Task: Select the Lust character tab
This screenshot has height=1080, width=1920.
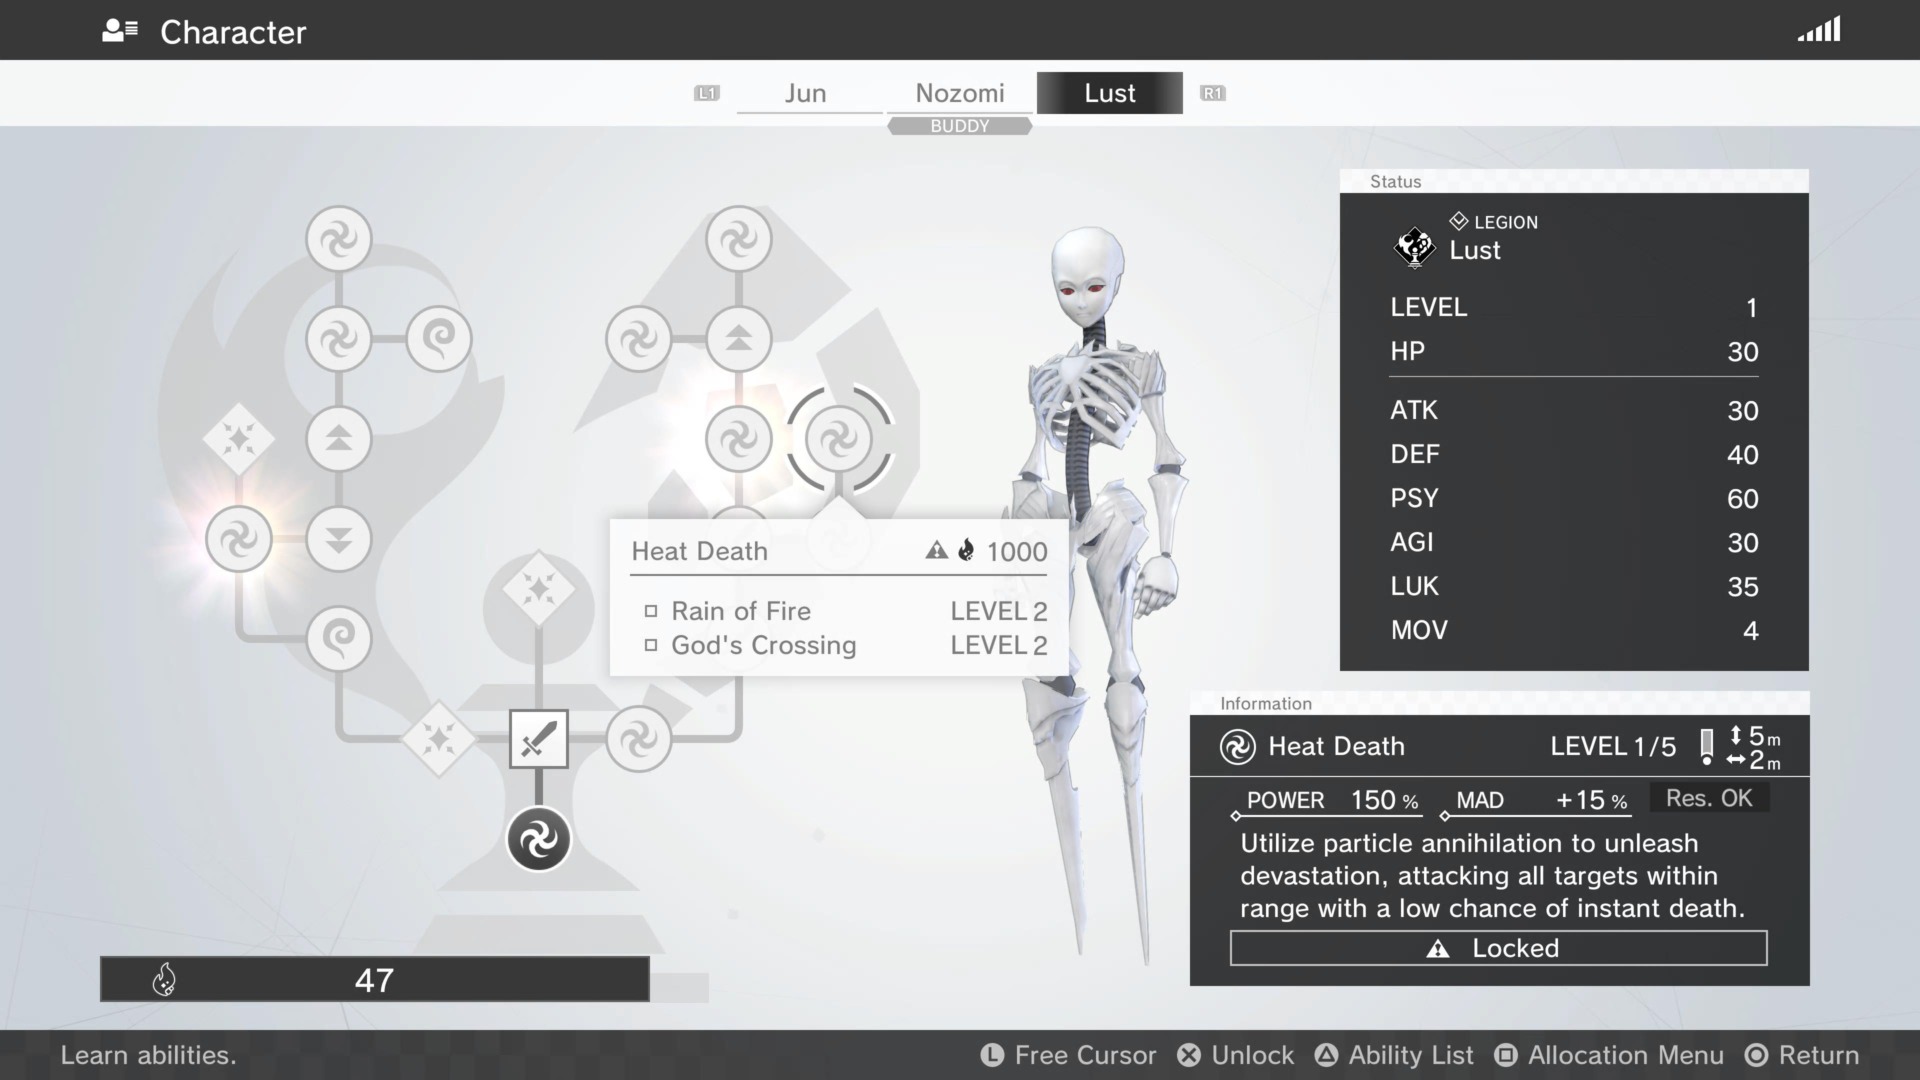Action: [x=1109, y=93]
